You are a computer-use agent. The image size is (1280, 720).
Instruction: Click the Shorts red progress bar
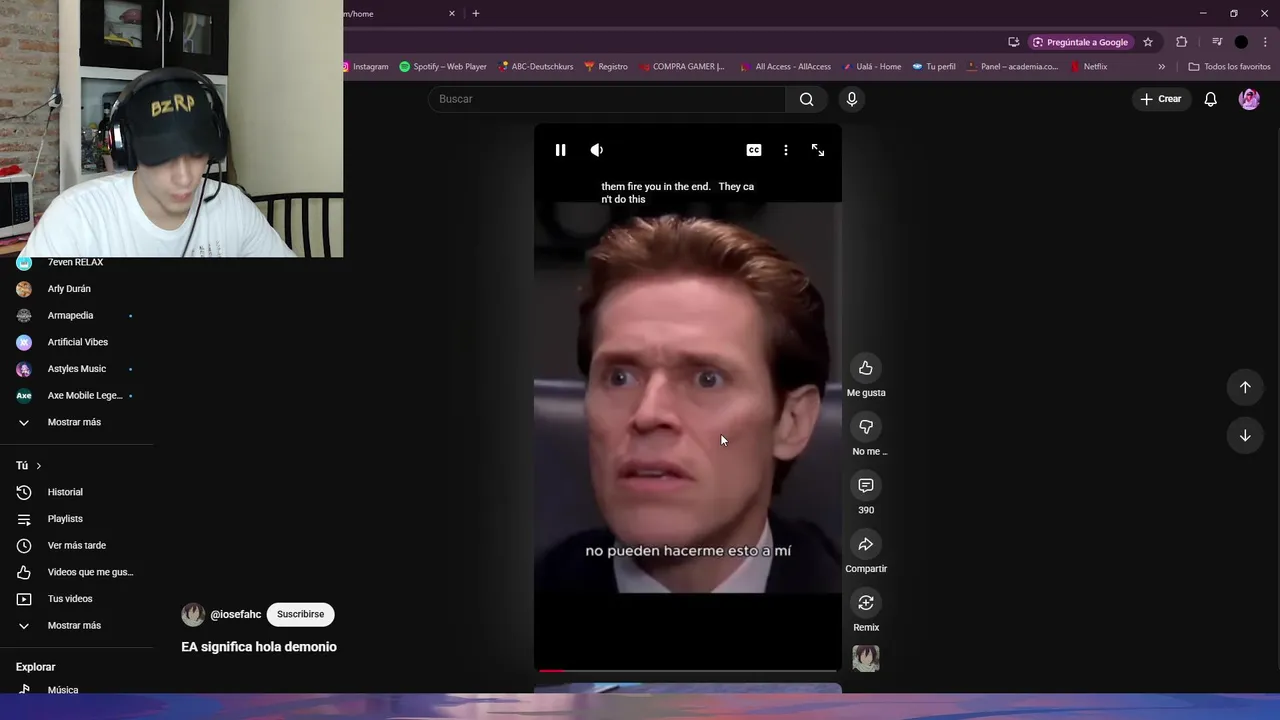[688, 671]
